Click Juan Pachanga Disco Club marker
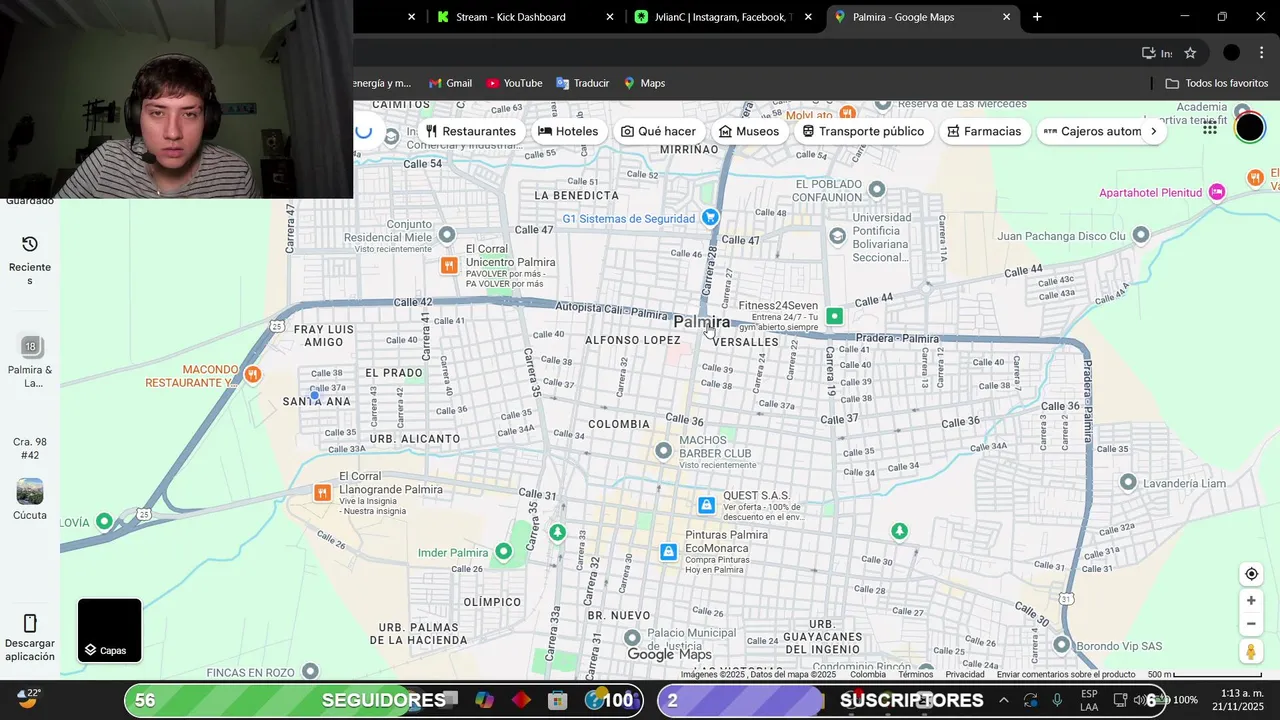The height and width of the screenshot is (720, 1280). click(1140, 235)
